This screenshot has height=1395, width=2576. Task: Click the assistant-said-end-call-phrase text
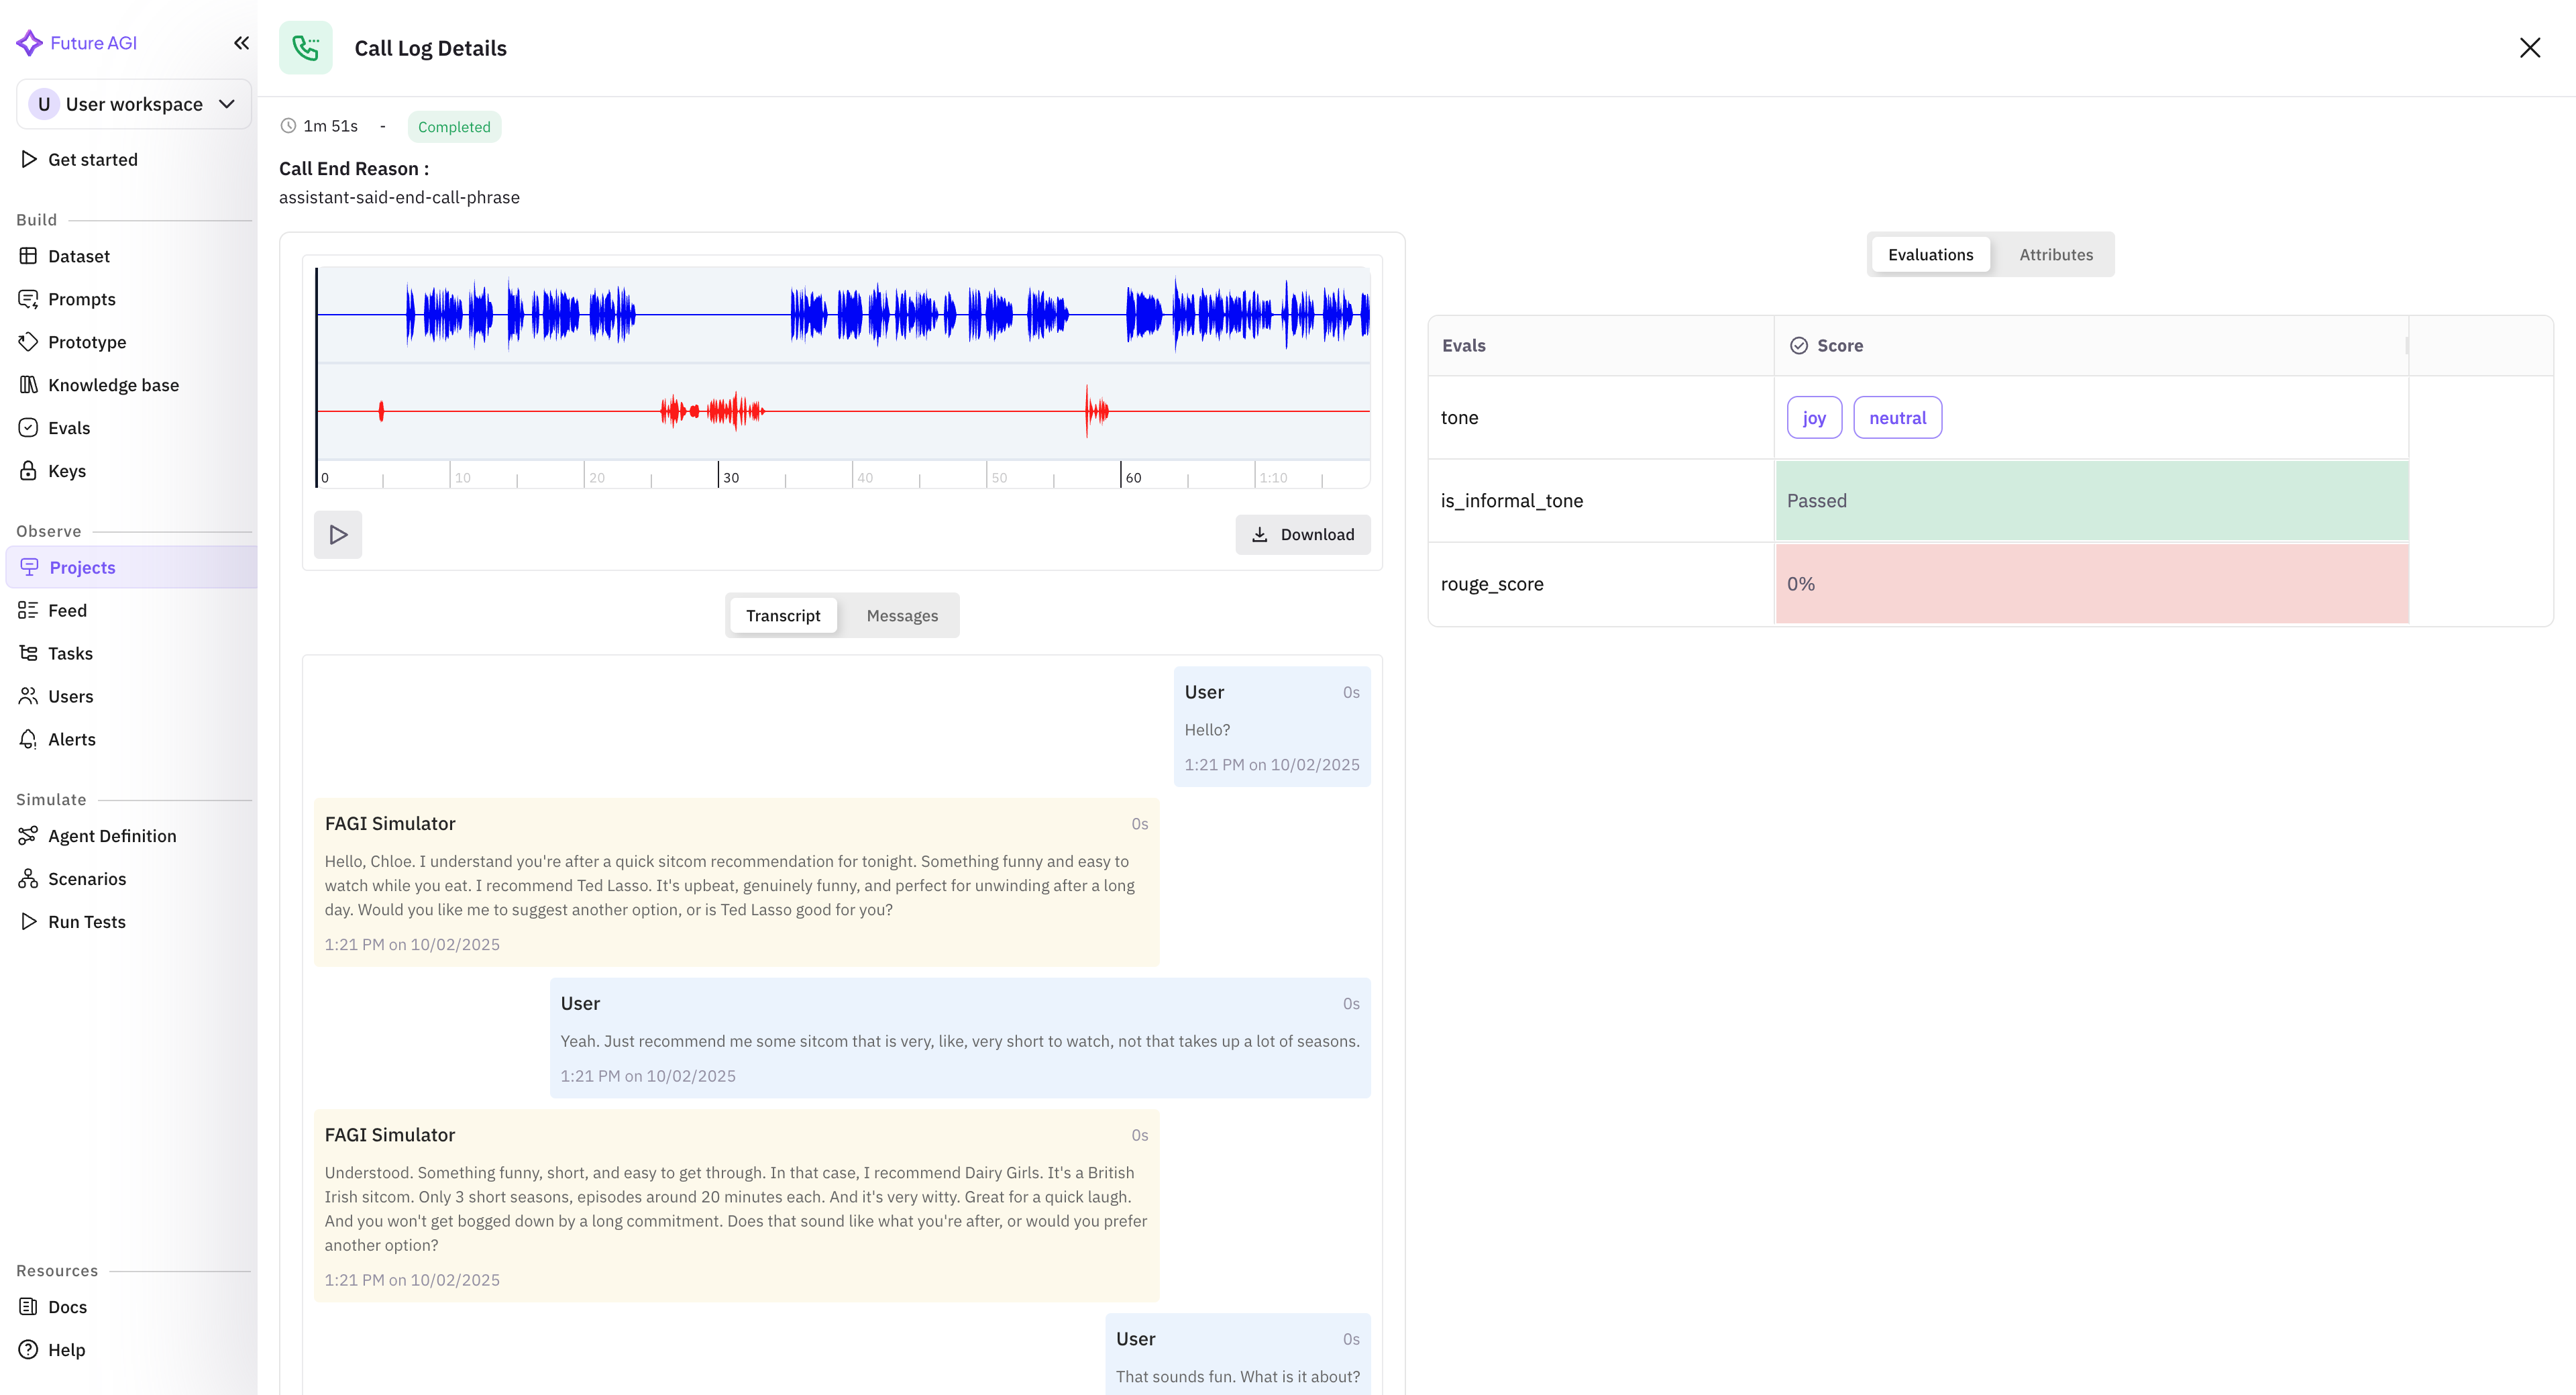coord(399,197)
